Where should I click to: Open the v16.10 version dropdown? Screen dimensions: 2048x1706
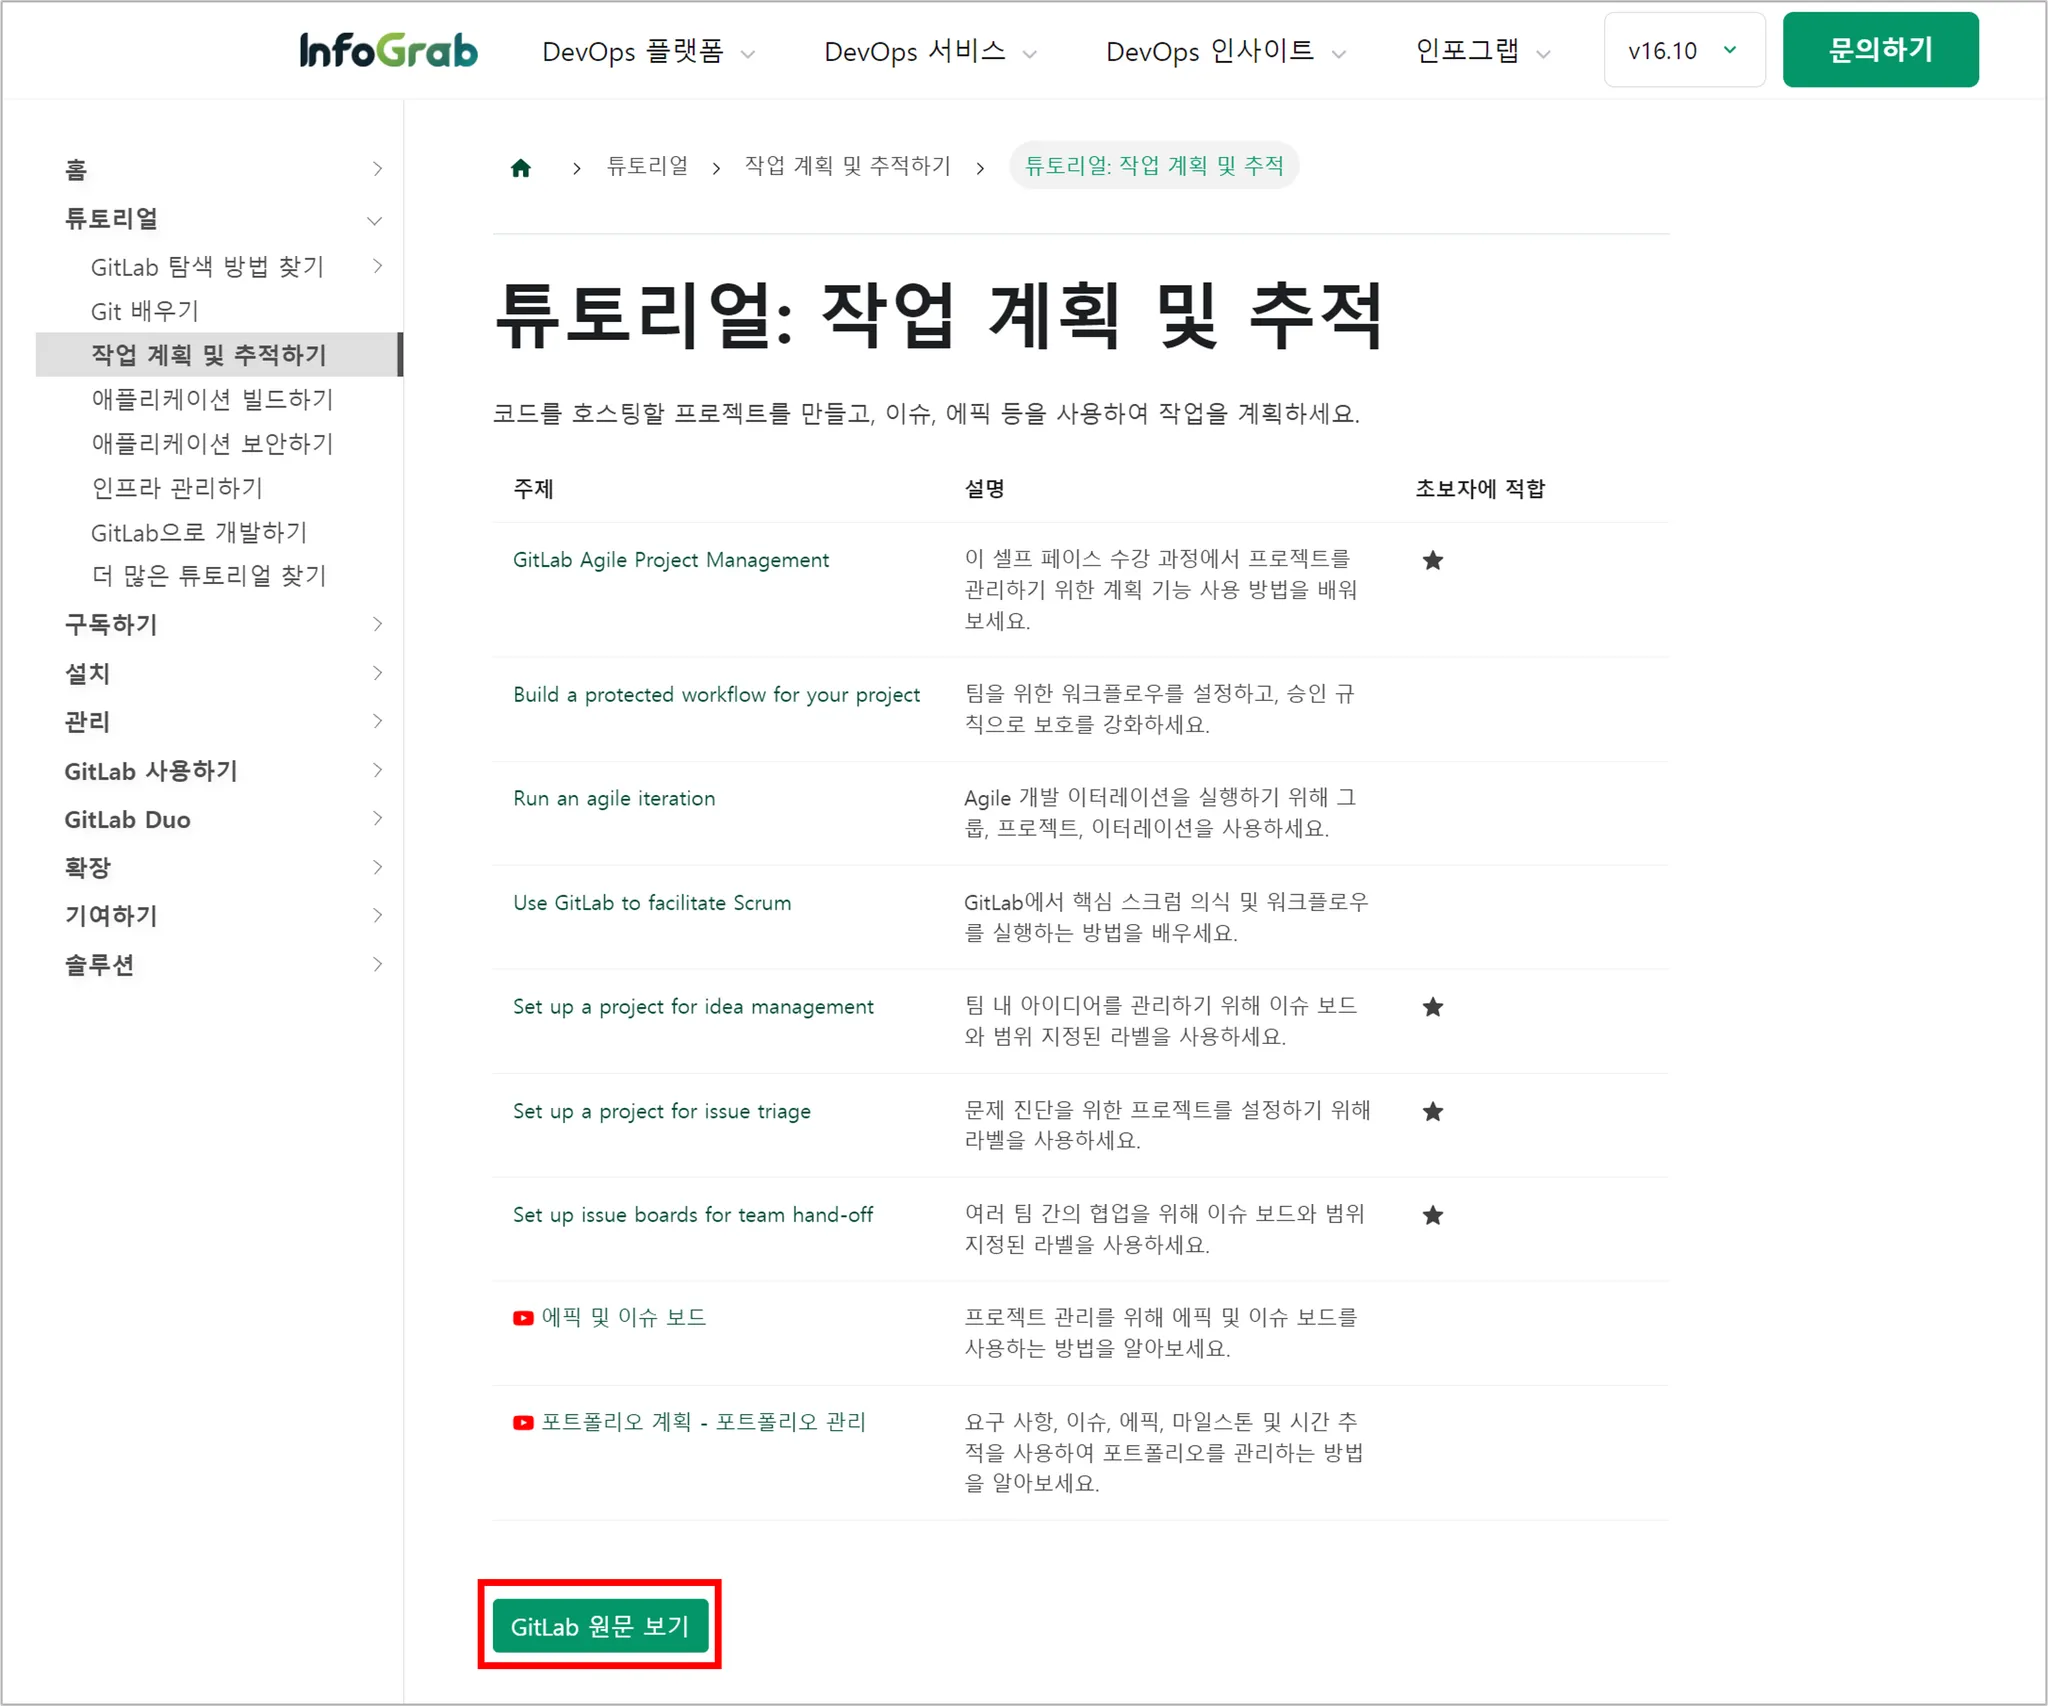pyautogui.click(x=1683, y=50)
